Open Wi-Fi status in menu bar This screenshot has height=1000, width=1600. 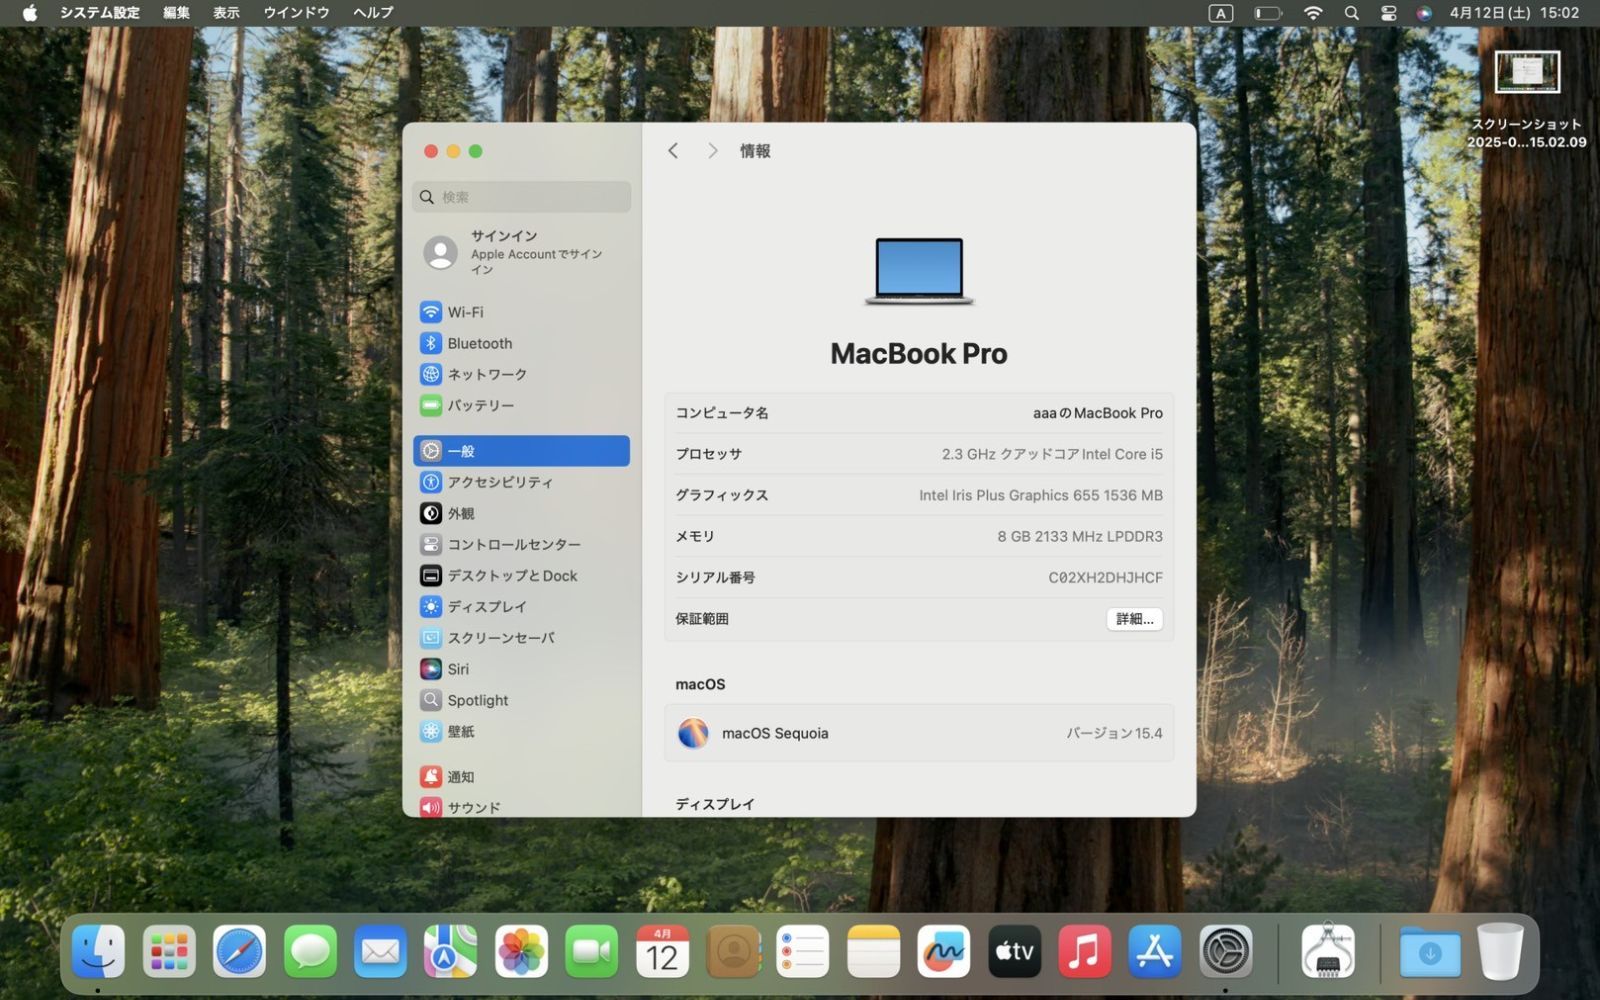pos(1313,13)
